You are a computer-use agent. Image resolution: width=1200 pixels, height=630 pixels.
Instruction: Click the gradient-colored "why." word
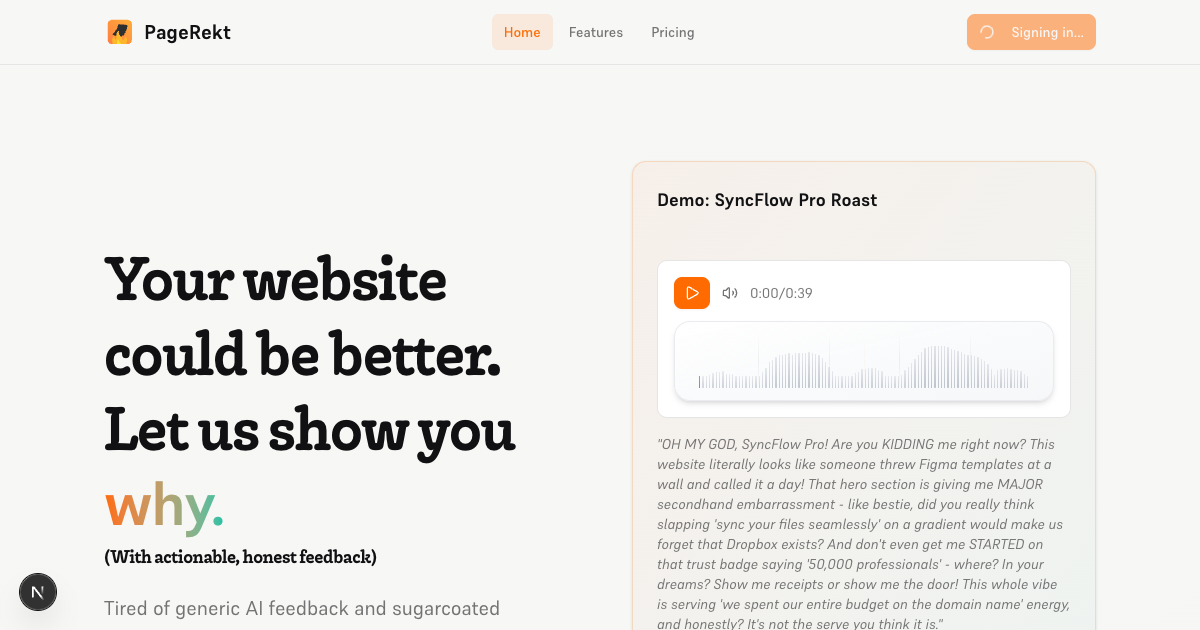tap(164, 506)
